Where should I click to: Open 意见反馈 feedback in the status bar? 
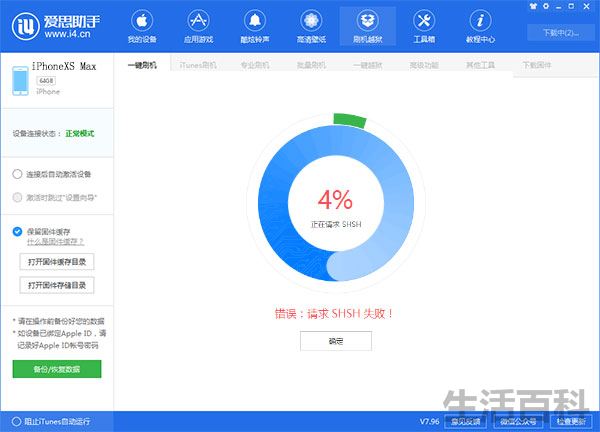click(x=465, y=421)
